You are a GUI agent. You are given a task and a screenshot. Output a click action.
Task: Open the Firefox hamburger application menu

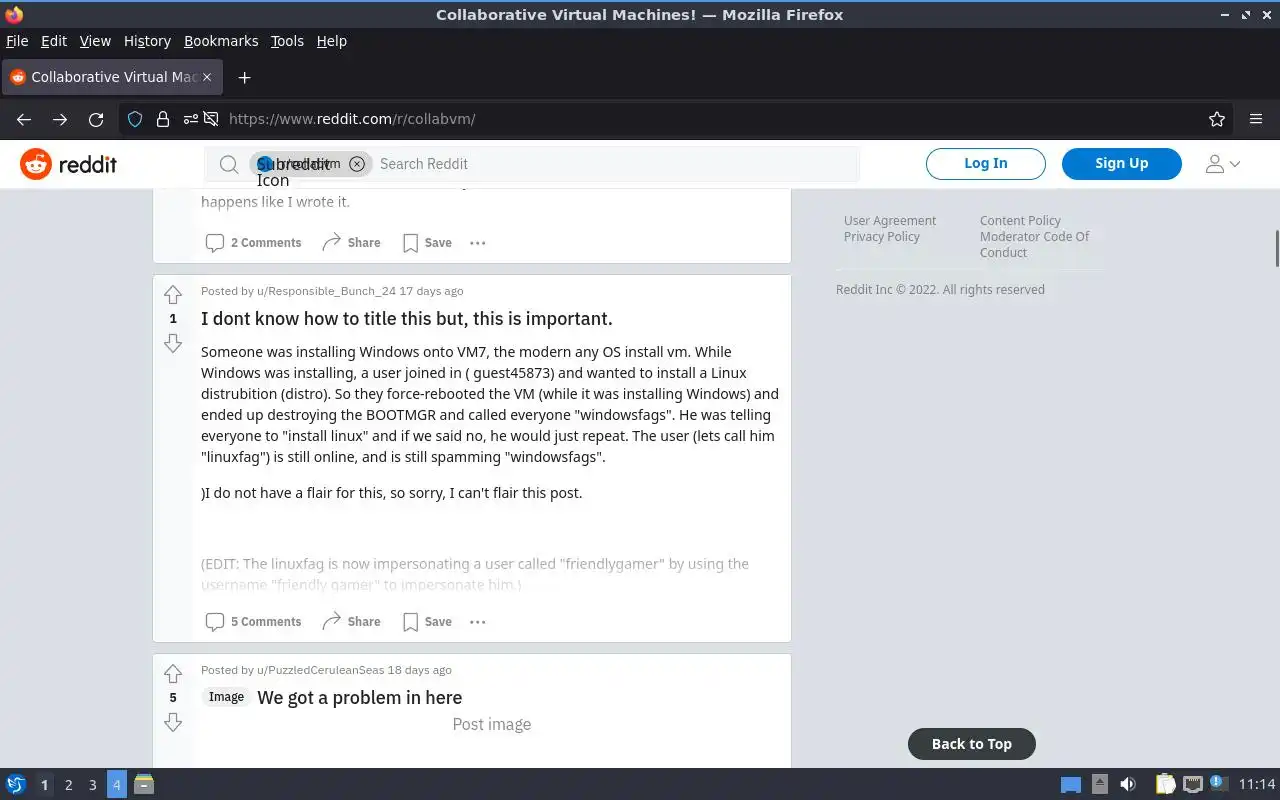point(1256,119)
